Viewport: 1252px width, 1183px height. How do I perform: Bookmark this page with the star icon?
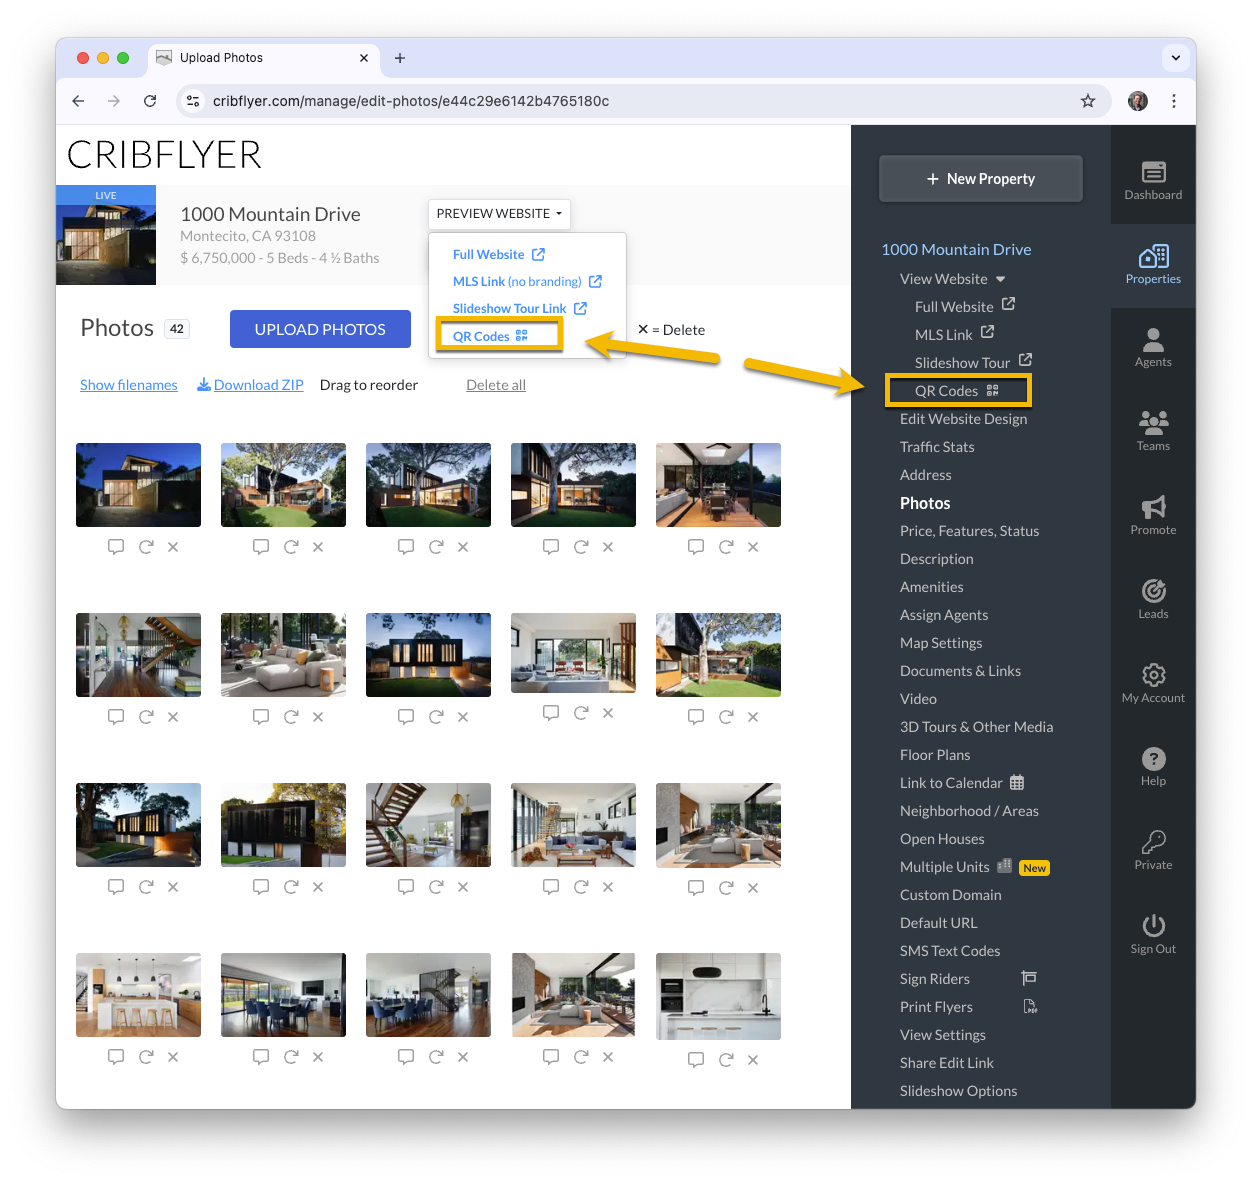(1088, 101)
